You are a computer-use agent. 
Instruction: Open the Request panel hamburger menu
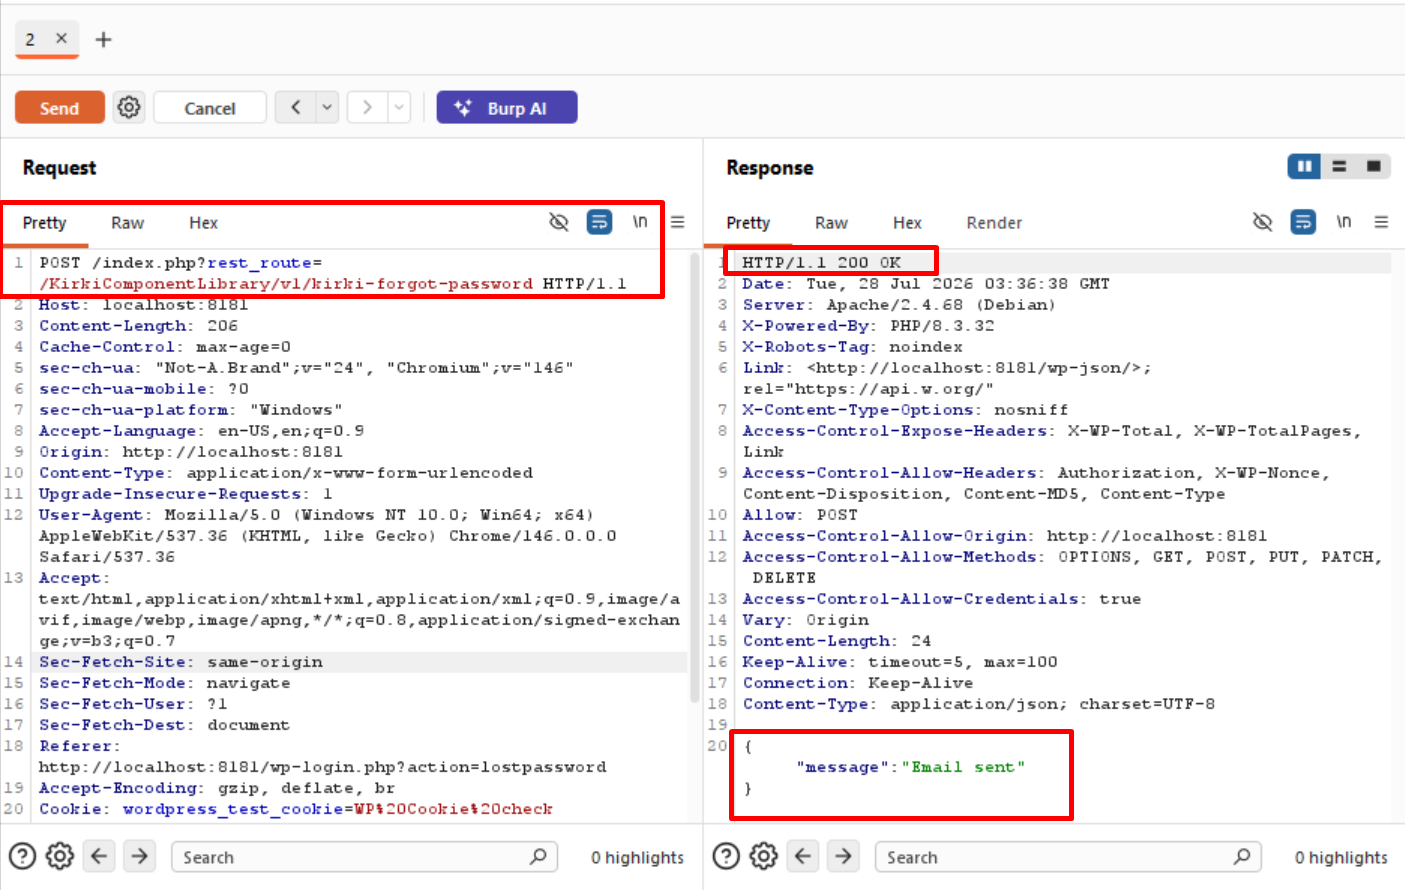pyautogui.click(x=678, y=222)
